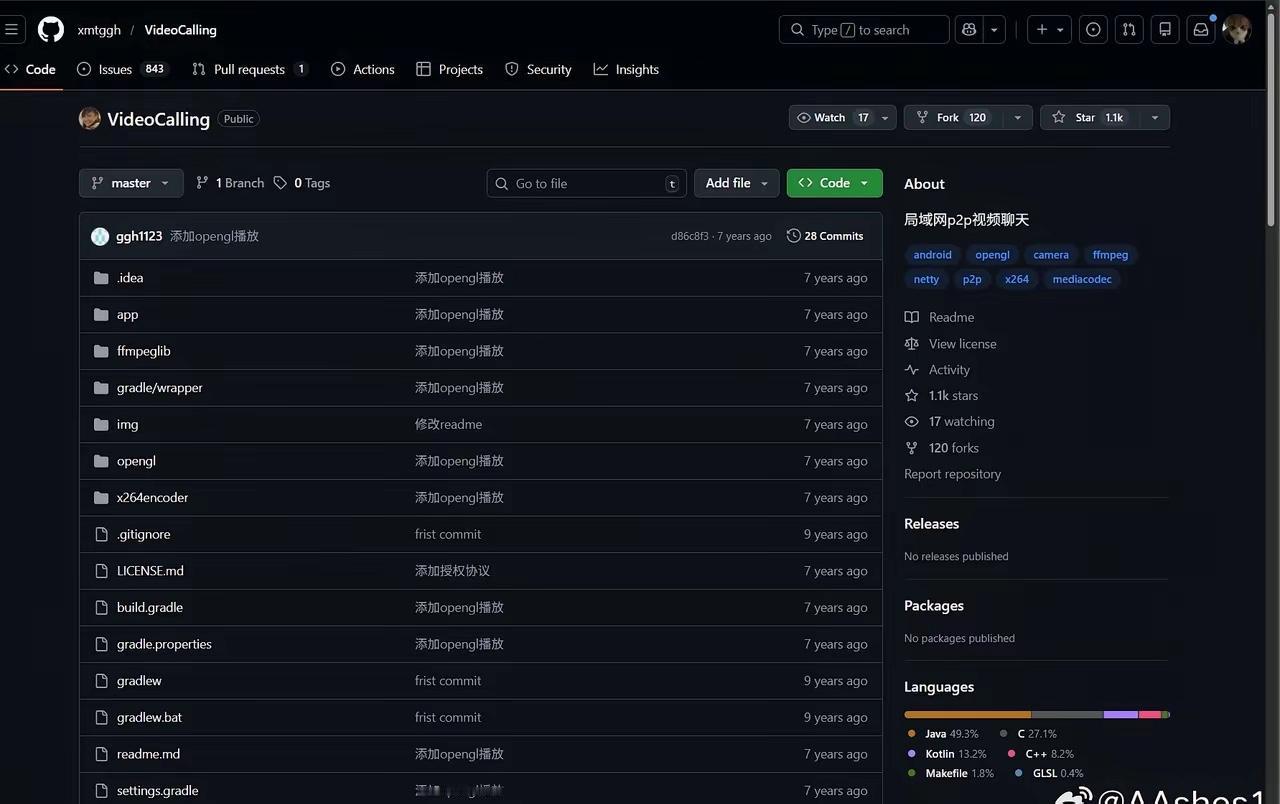Switch to the Pull requests tab

pyautogui.click(x=249, y=69)
